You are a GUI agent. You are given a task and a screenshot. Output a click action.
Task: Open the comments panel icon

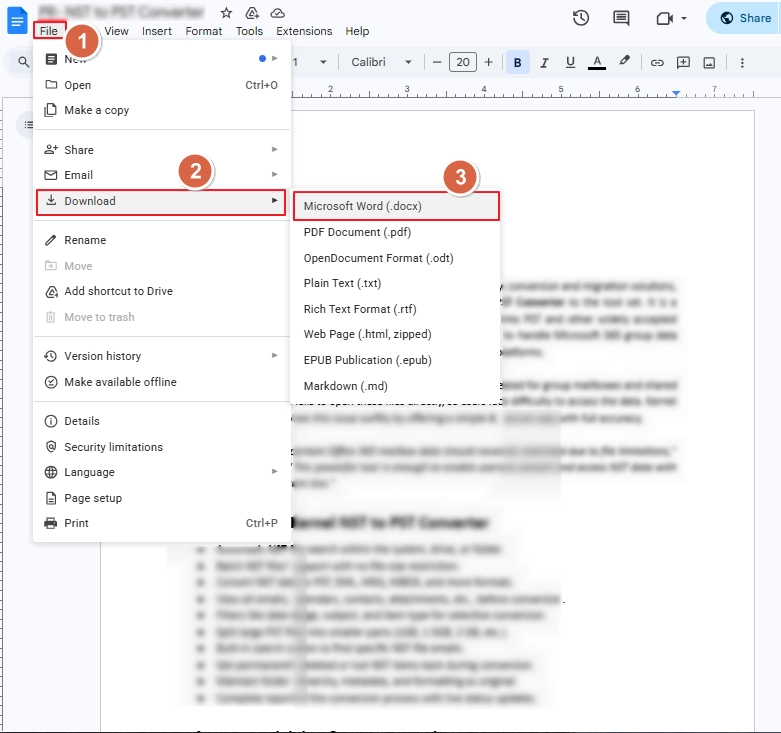coord(621,18)
